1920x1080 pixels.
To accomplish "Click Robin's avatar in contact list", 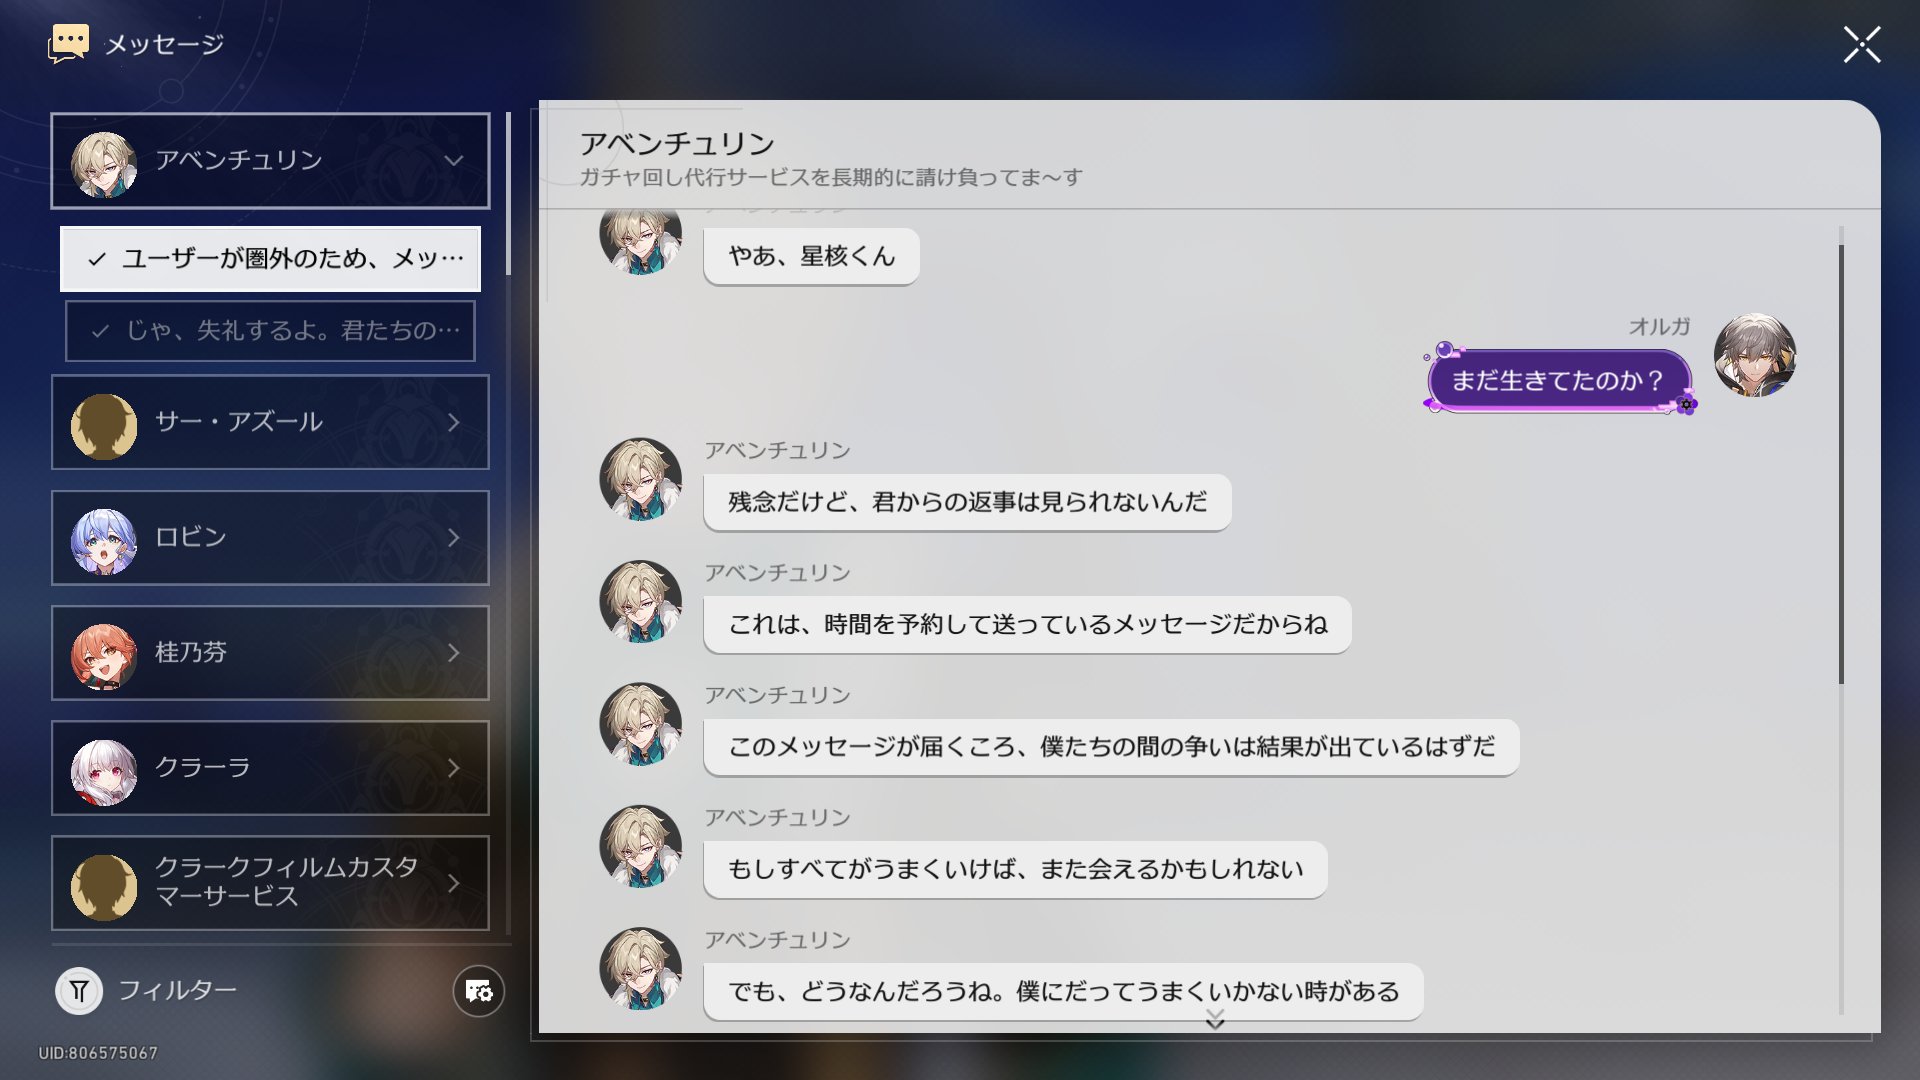I will coord(104,540).
